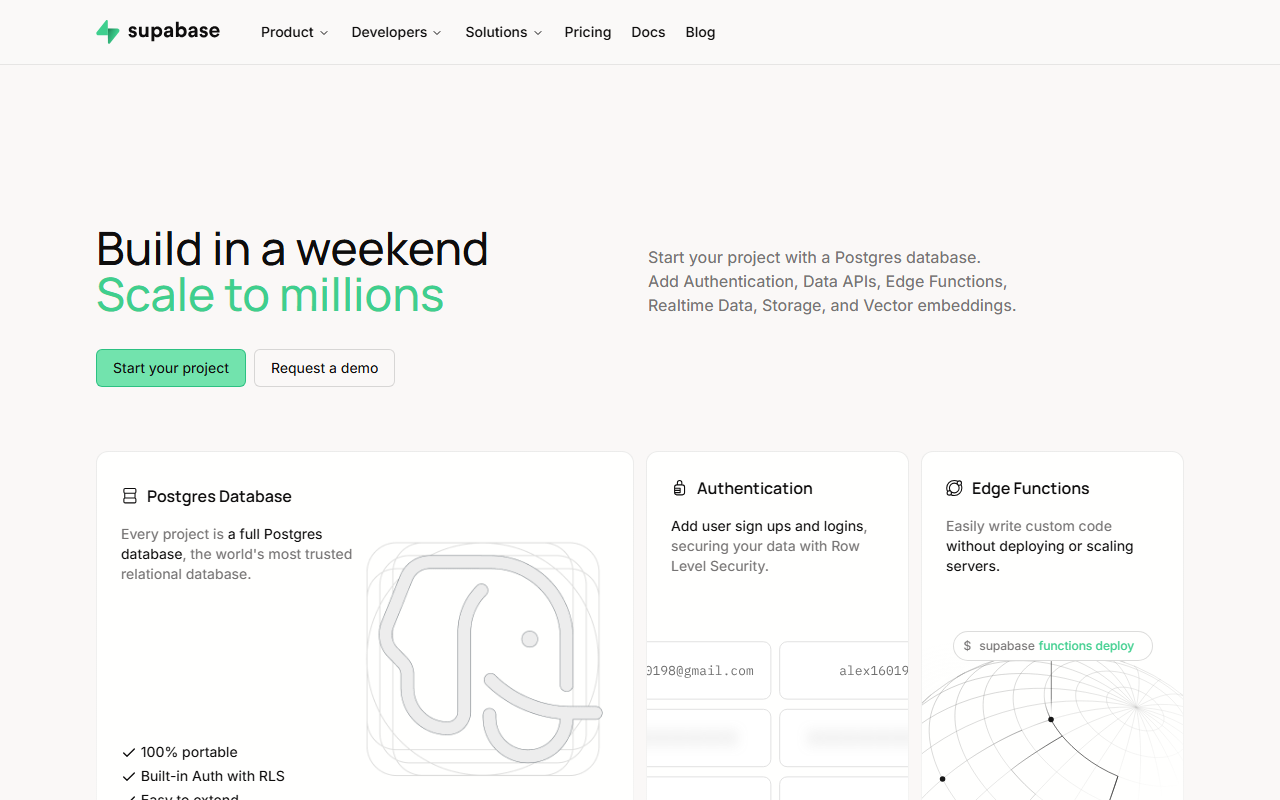Click the checkmark beside Built-in Auth with RLS

(128, 776)
